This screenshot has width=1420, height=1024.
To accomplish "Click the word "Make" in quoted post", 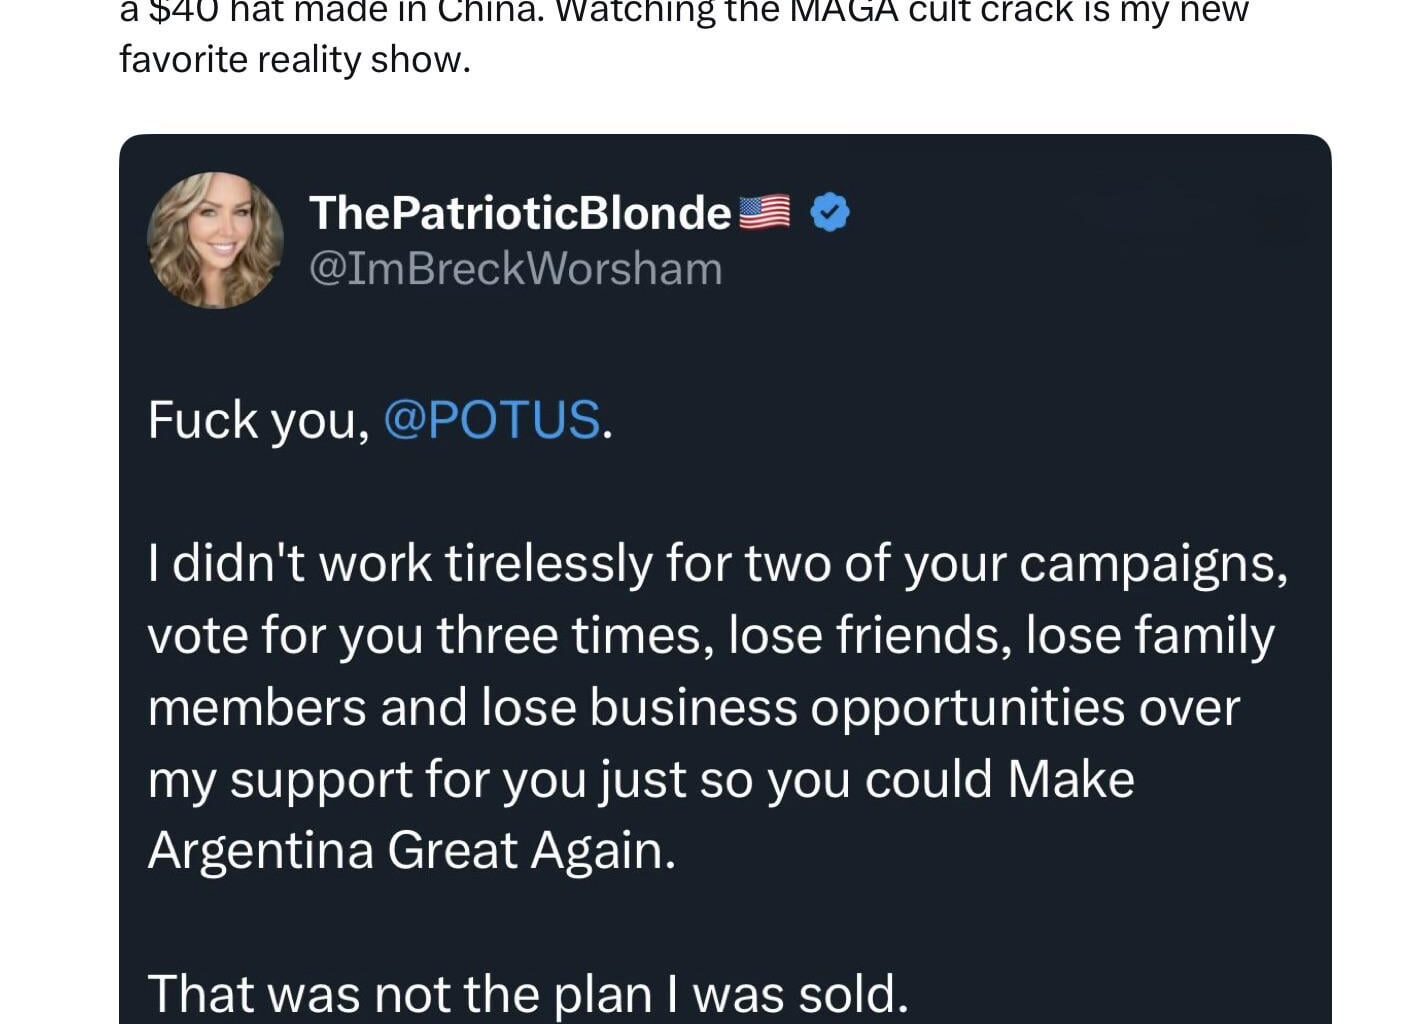I will [x=1070, y=780].
